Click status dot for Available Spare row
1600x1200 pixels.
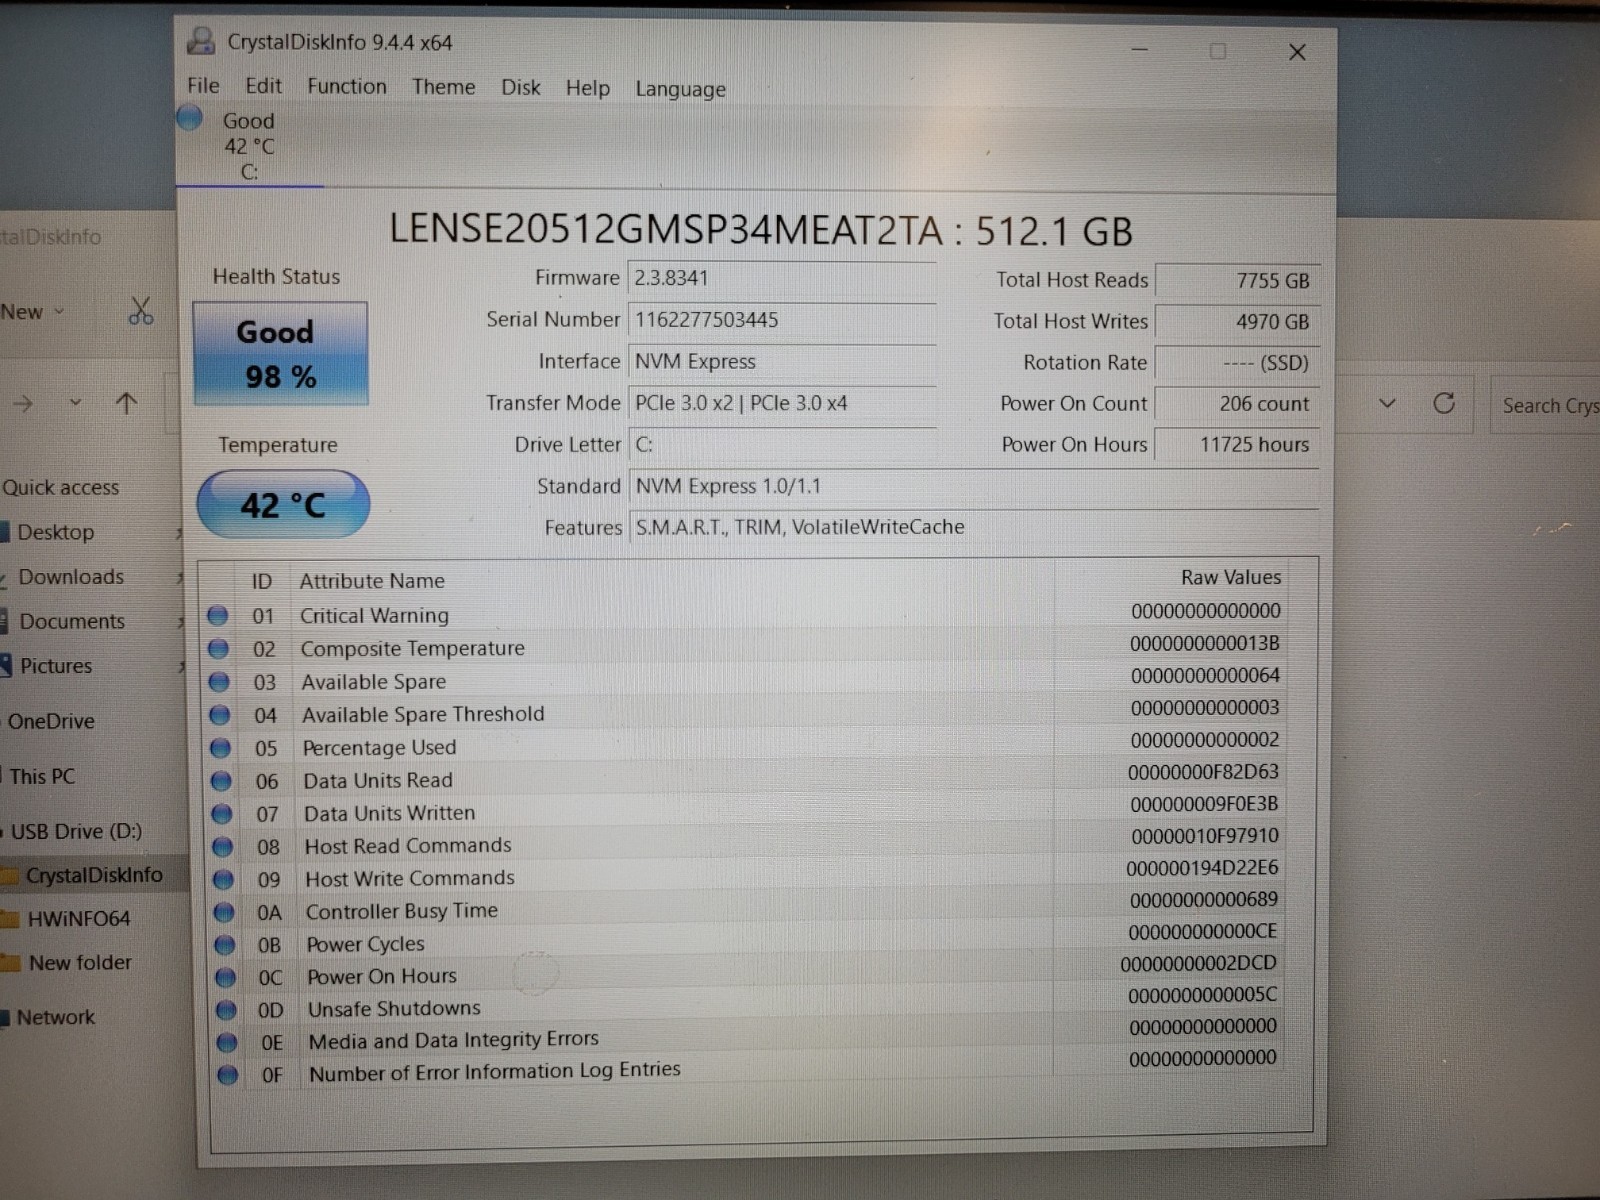pyautogui.click(x=219, y=682)
